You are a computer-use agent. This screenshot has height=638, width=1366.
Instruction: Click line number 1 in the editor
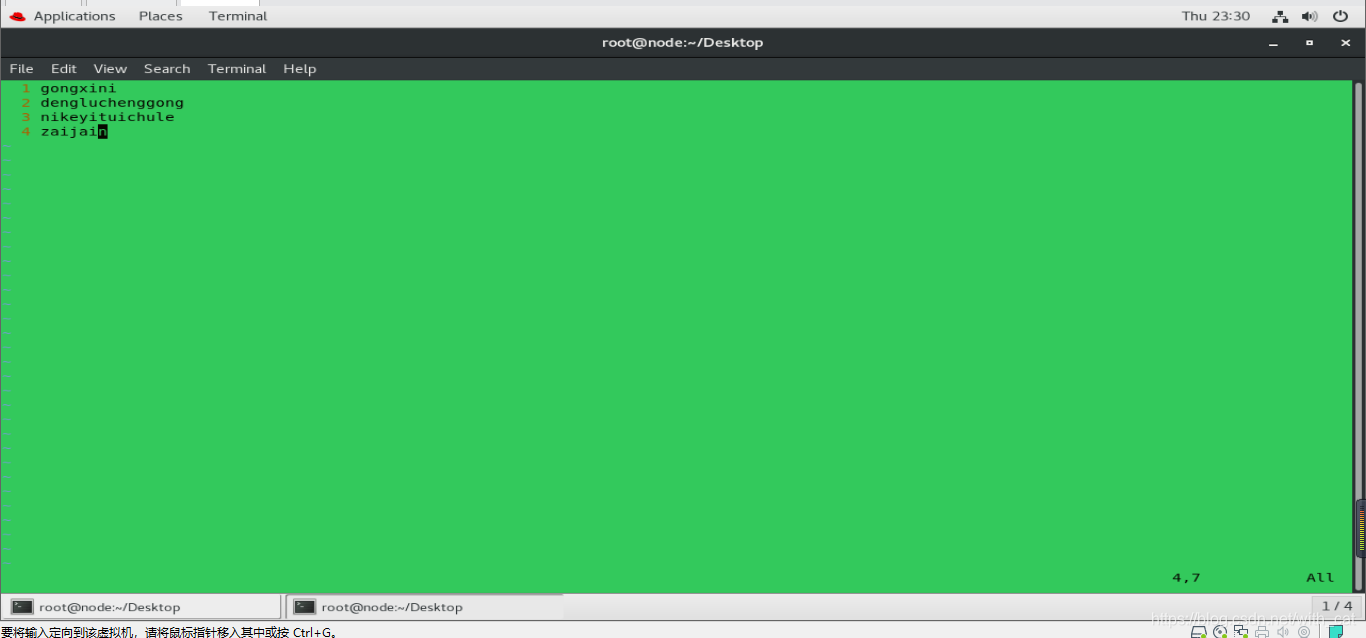[26, 88]
